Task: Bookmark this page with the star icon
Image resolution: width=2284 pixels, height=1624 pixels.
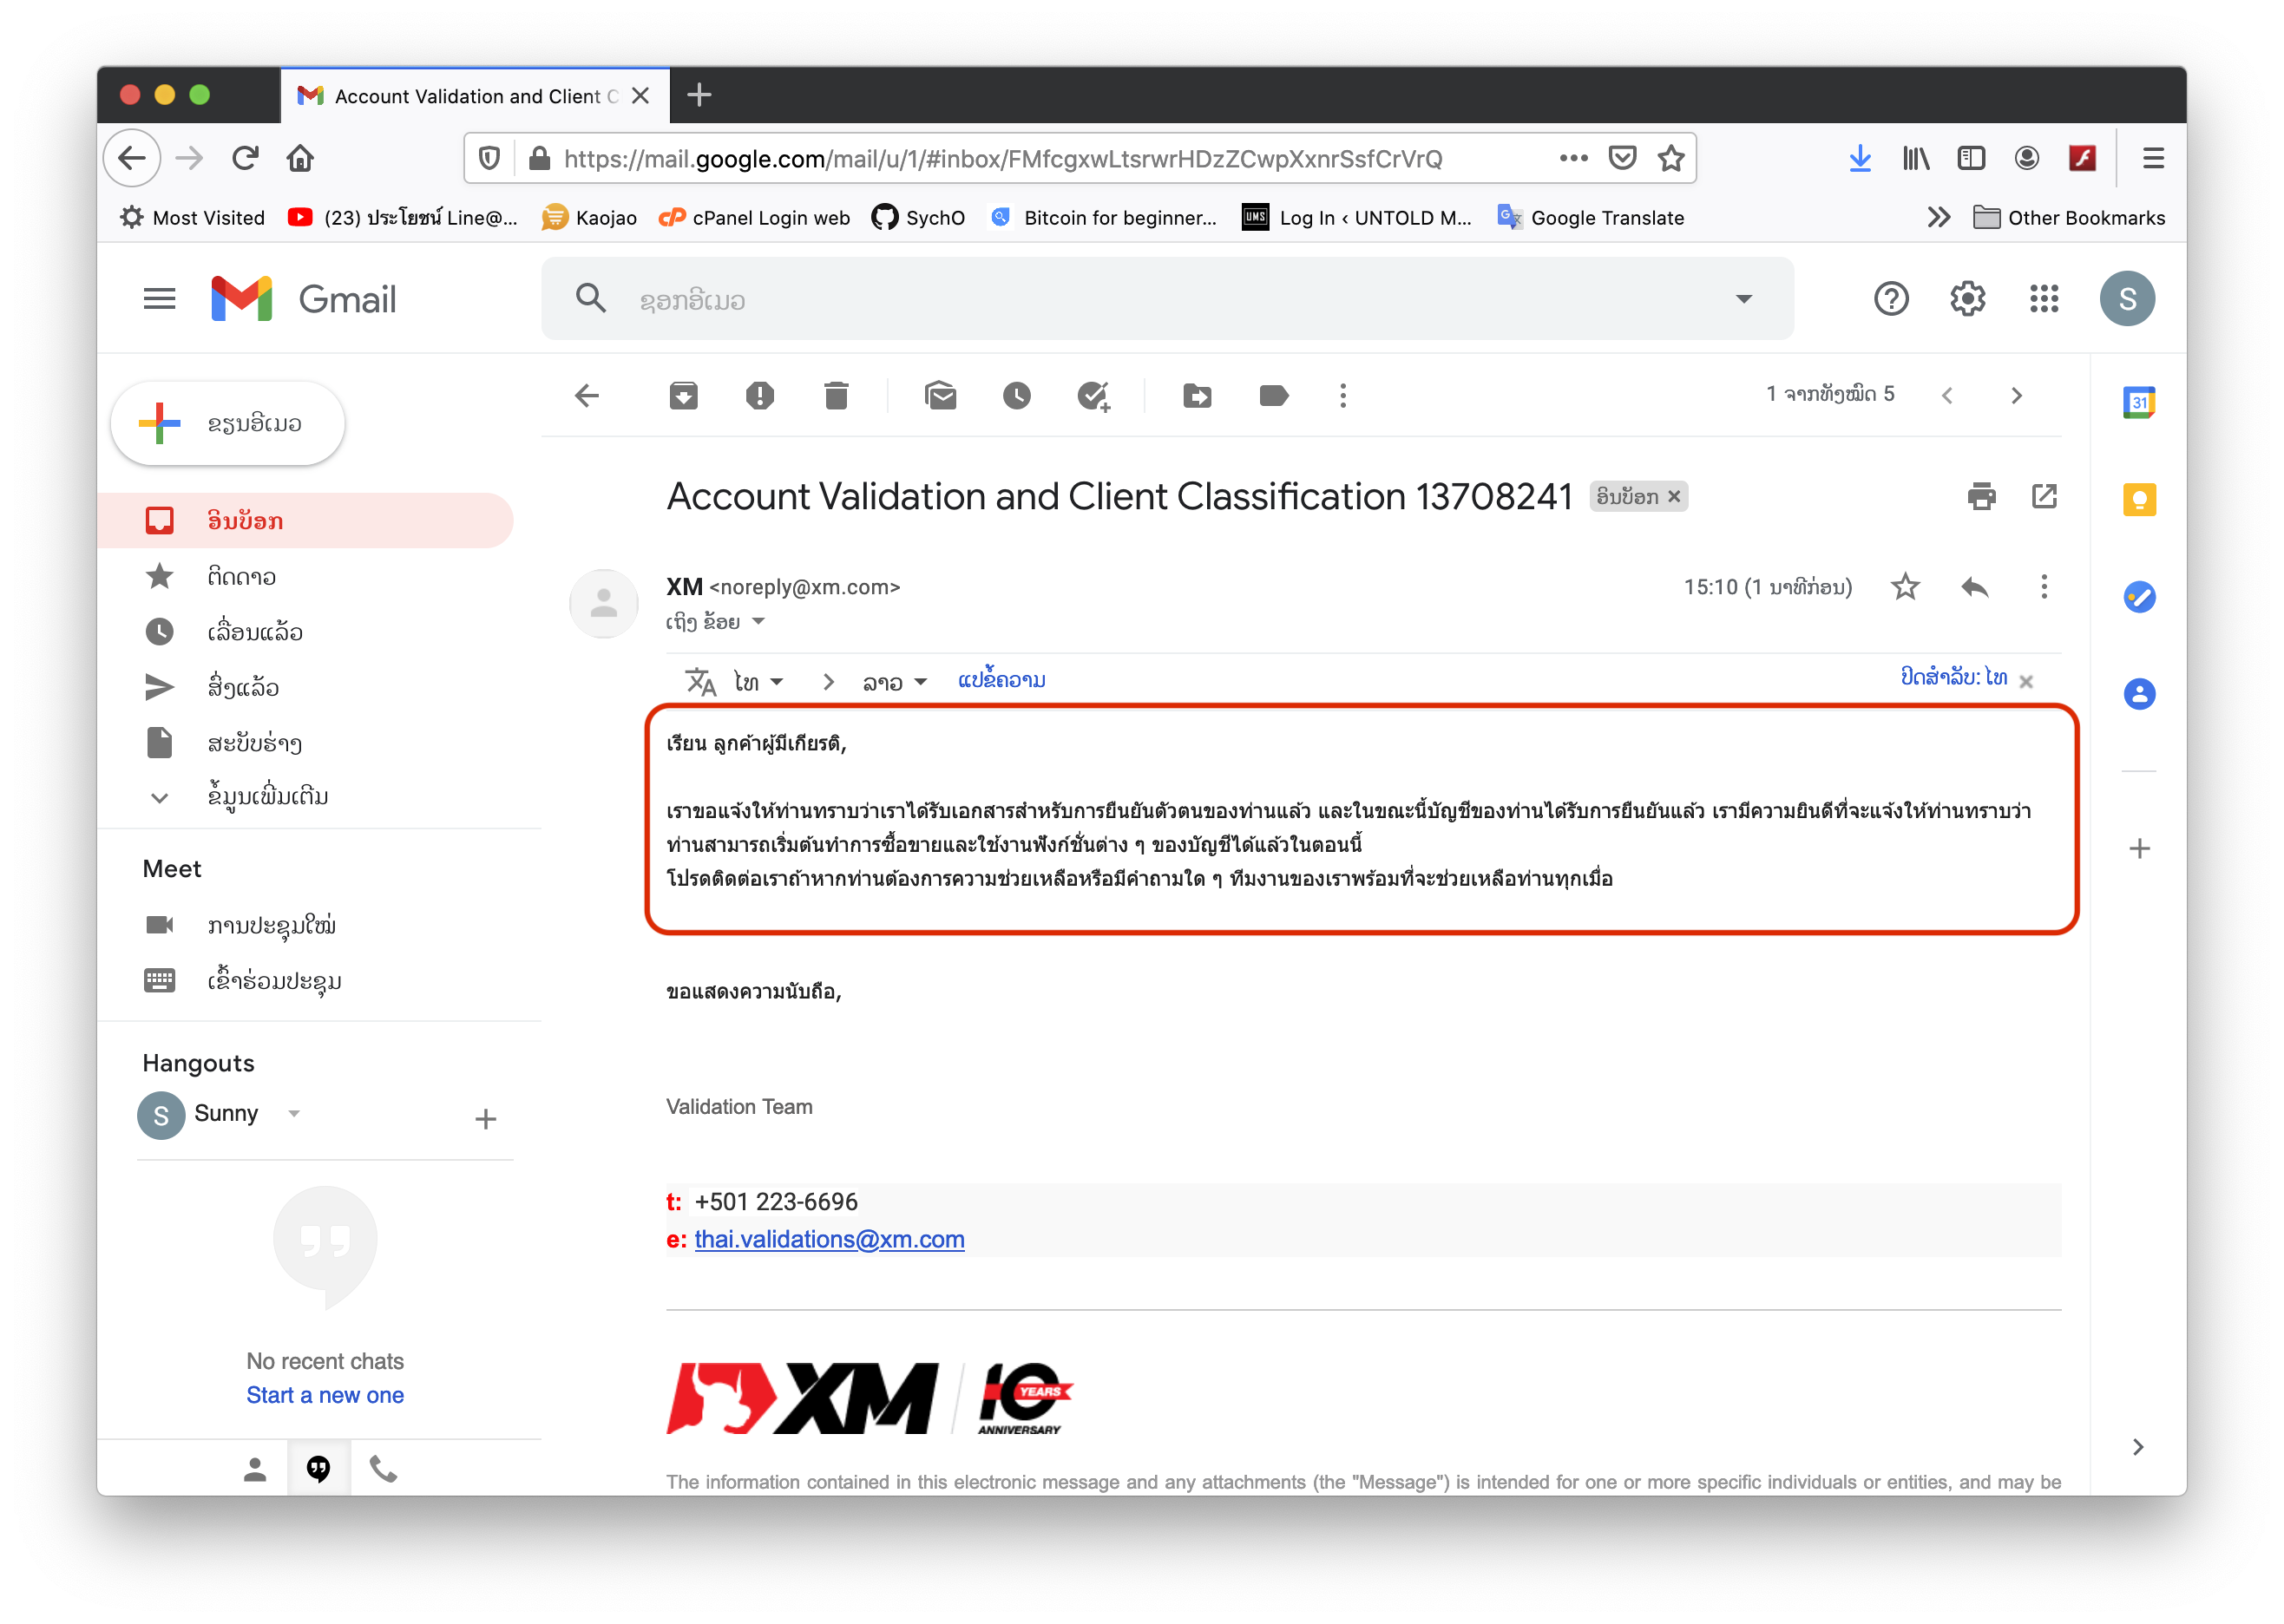Action: 1671,158
